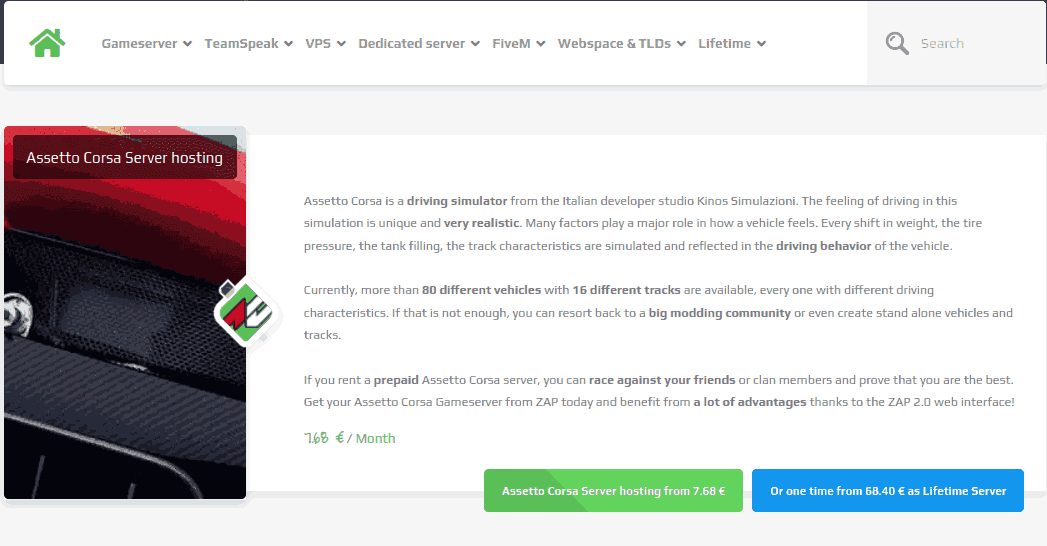Select the TeamSpeak menu label

[241, 43]
